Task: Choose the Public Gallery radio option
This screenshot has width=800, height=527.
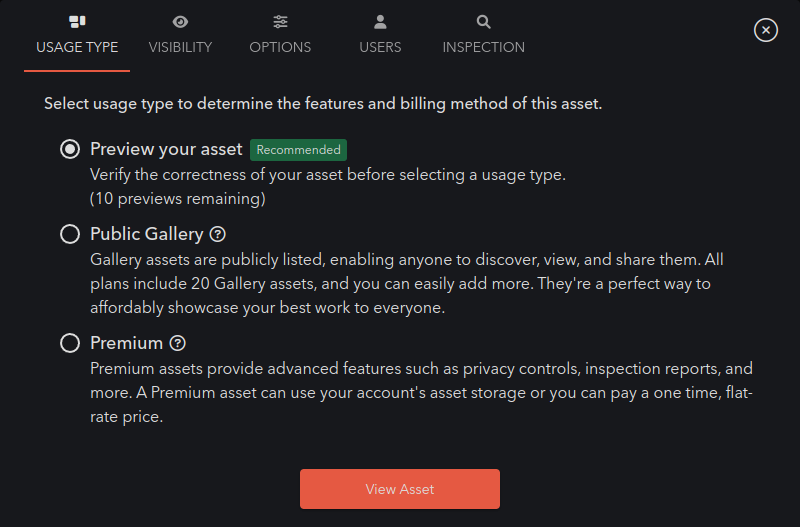Action: [70, 234]
